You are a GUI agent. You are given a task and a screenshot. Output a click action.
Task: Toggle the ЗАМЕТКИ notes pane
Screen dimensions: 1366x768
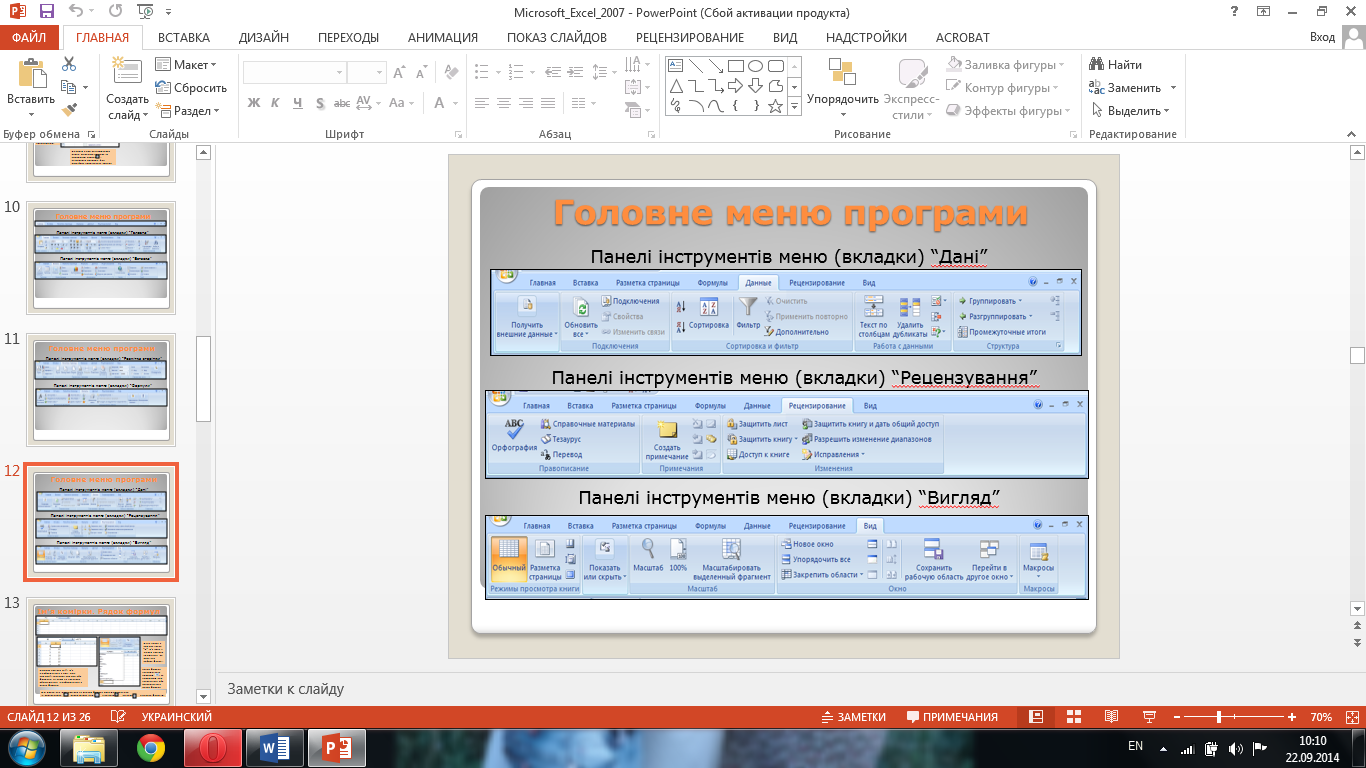(x=853, y=717)
